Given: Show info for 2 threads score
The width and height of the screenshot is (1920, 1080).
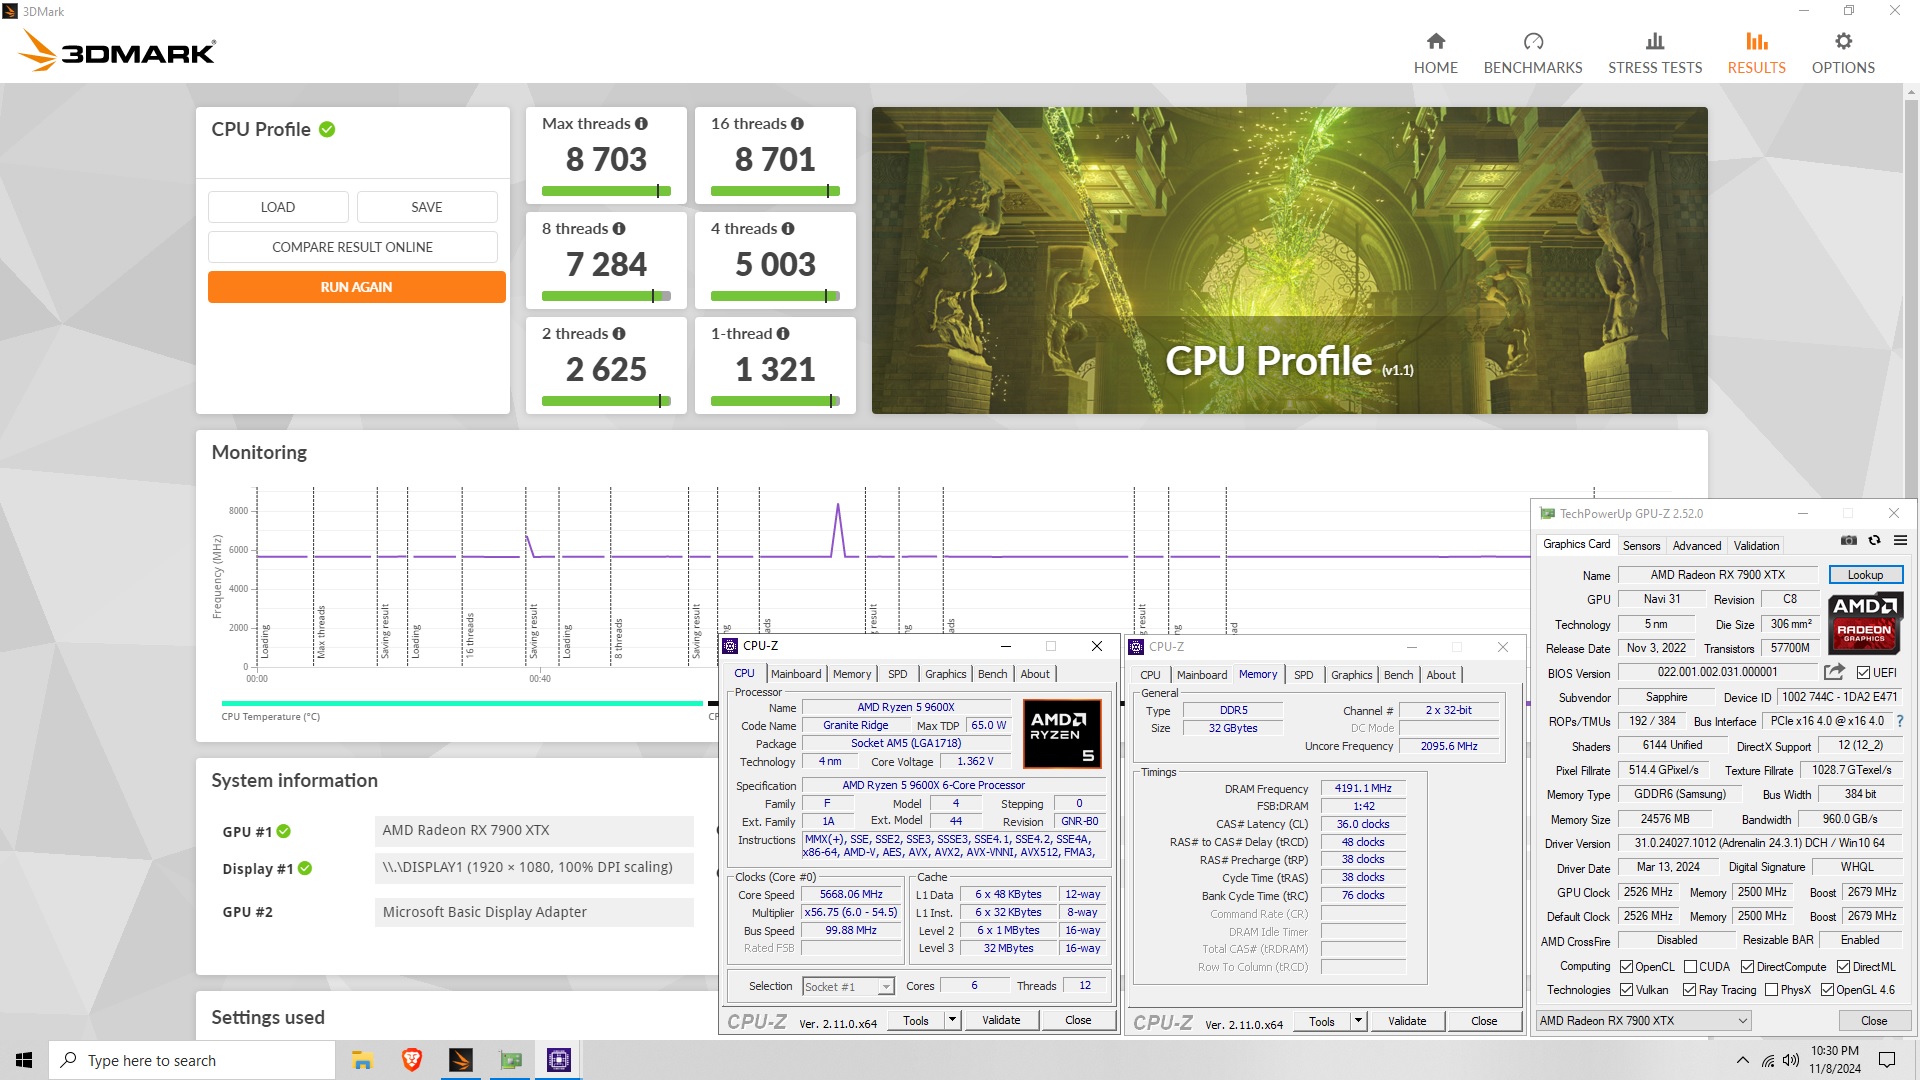Looking at the screenshot, I should (x=619, y=334).
